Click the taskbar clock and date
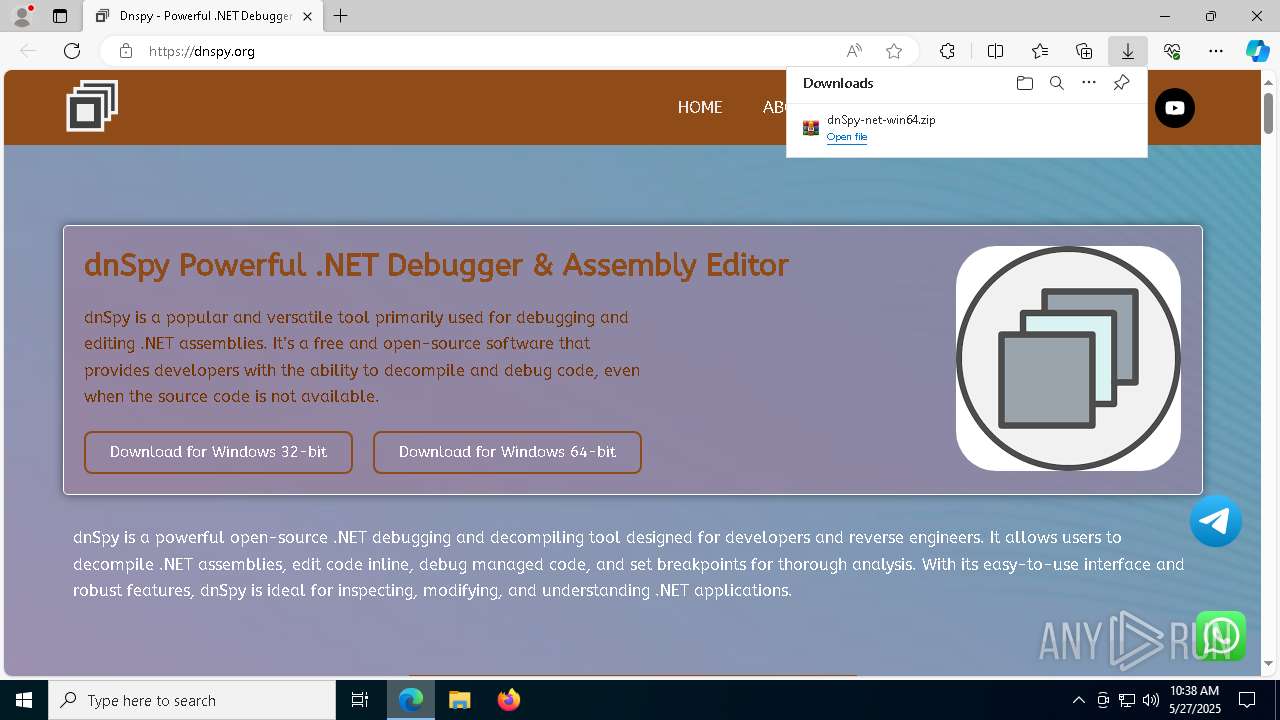Viewport: 1280px width, 720px height. [x=1194, y=700]
